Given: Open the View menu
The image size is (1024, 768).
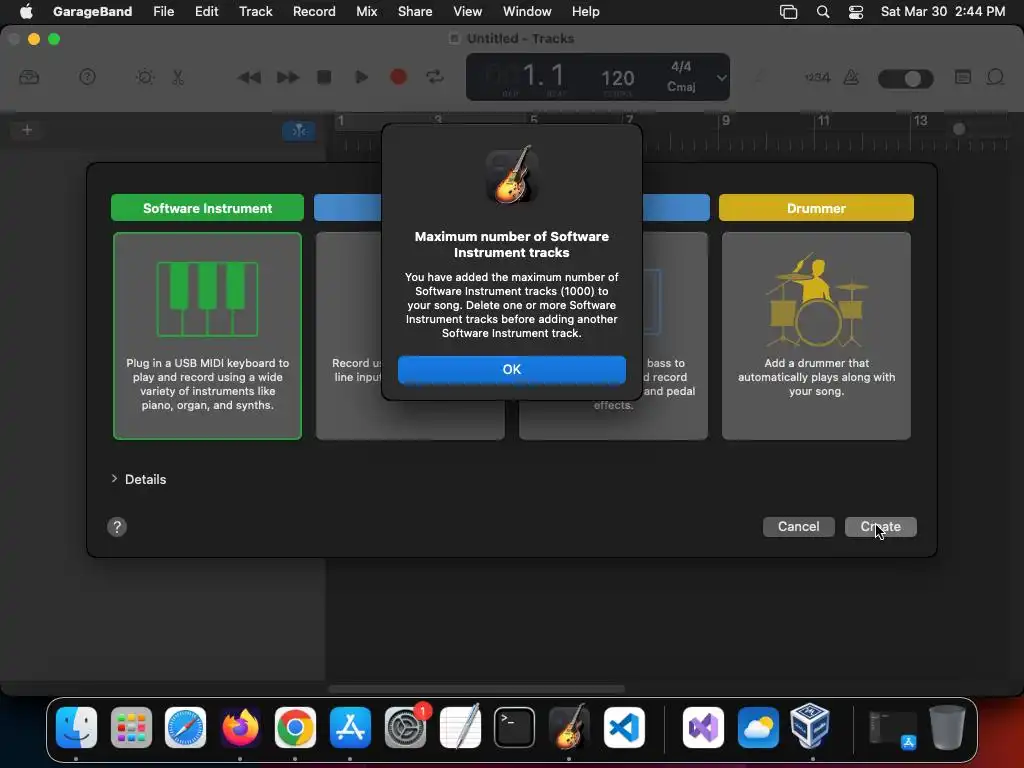Looking at the screenshot, I should 468,11.
